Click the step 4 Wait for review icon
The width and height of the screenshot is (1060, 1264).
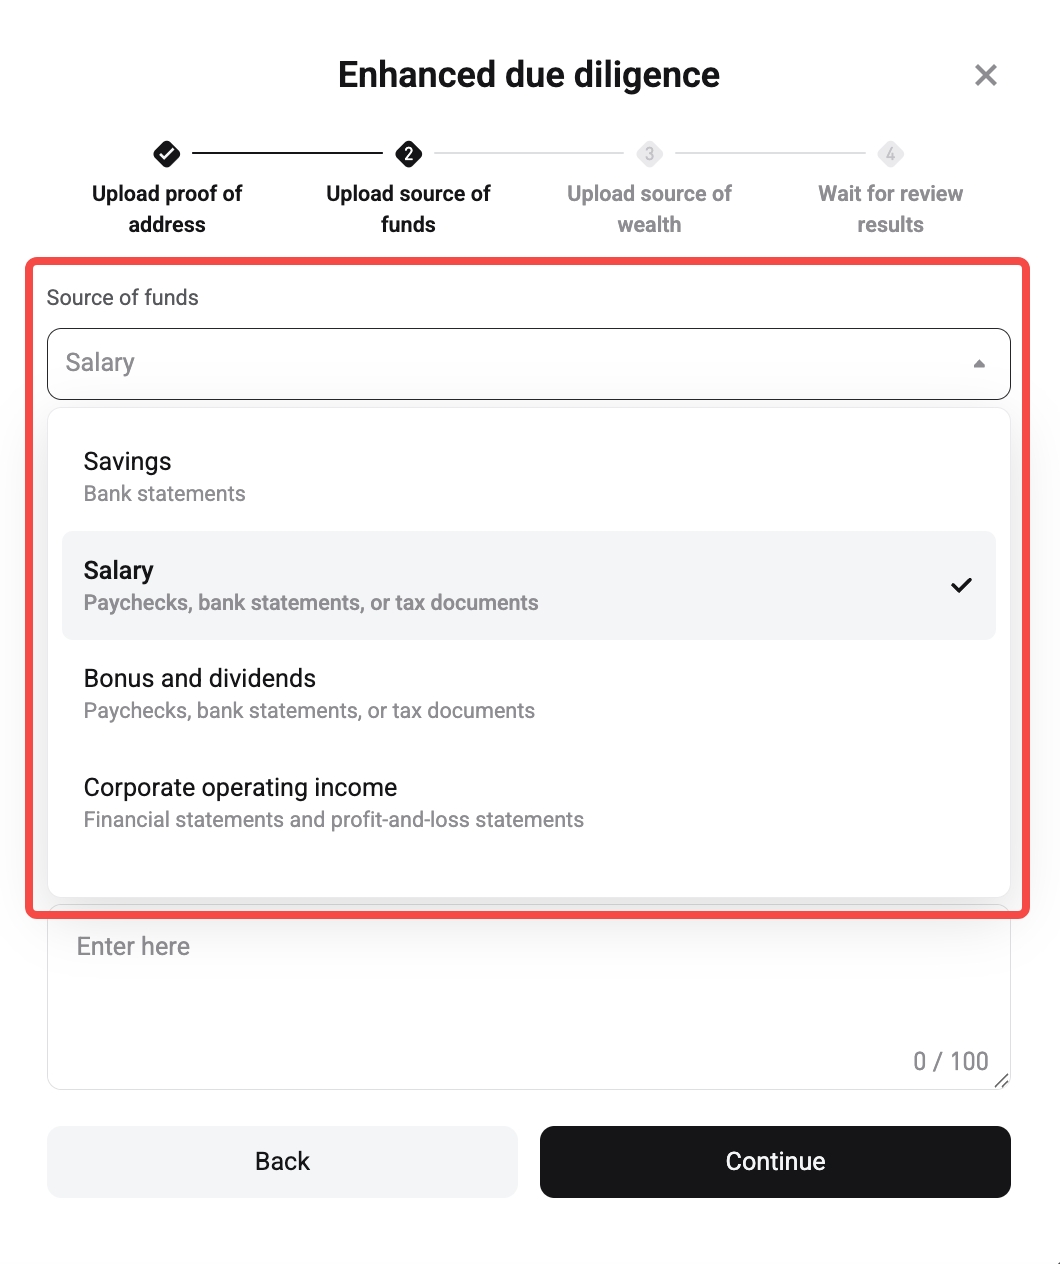click(x=890, y=154)
